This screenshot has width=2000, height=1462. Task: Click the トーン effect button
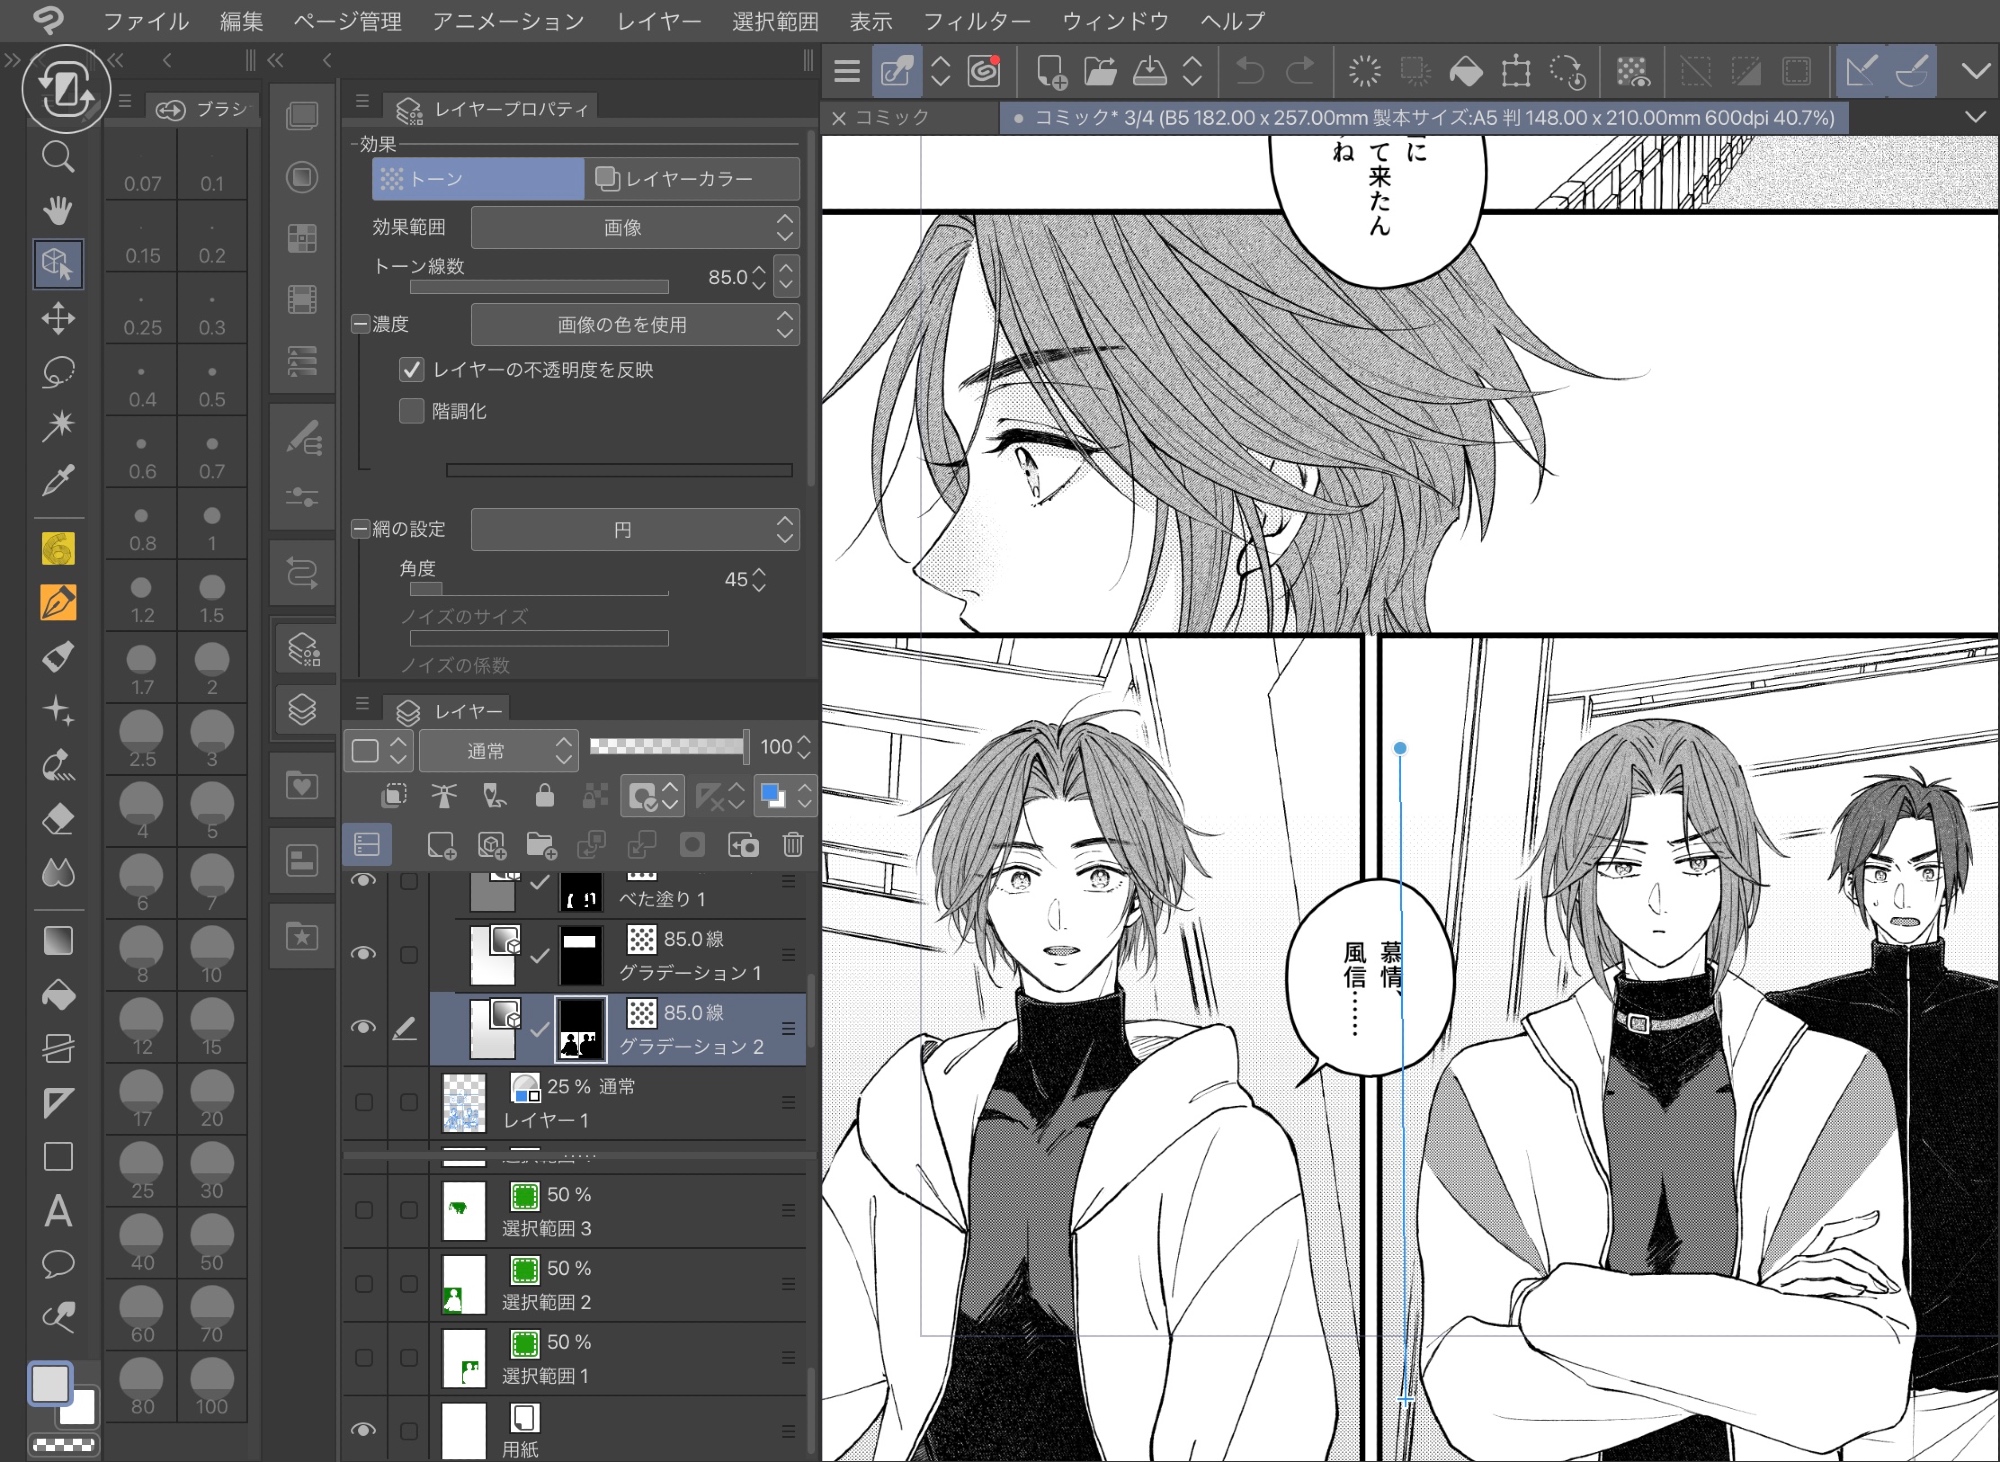pos(478,179)
